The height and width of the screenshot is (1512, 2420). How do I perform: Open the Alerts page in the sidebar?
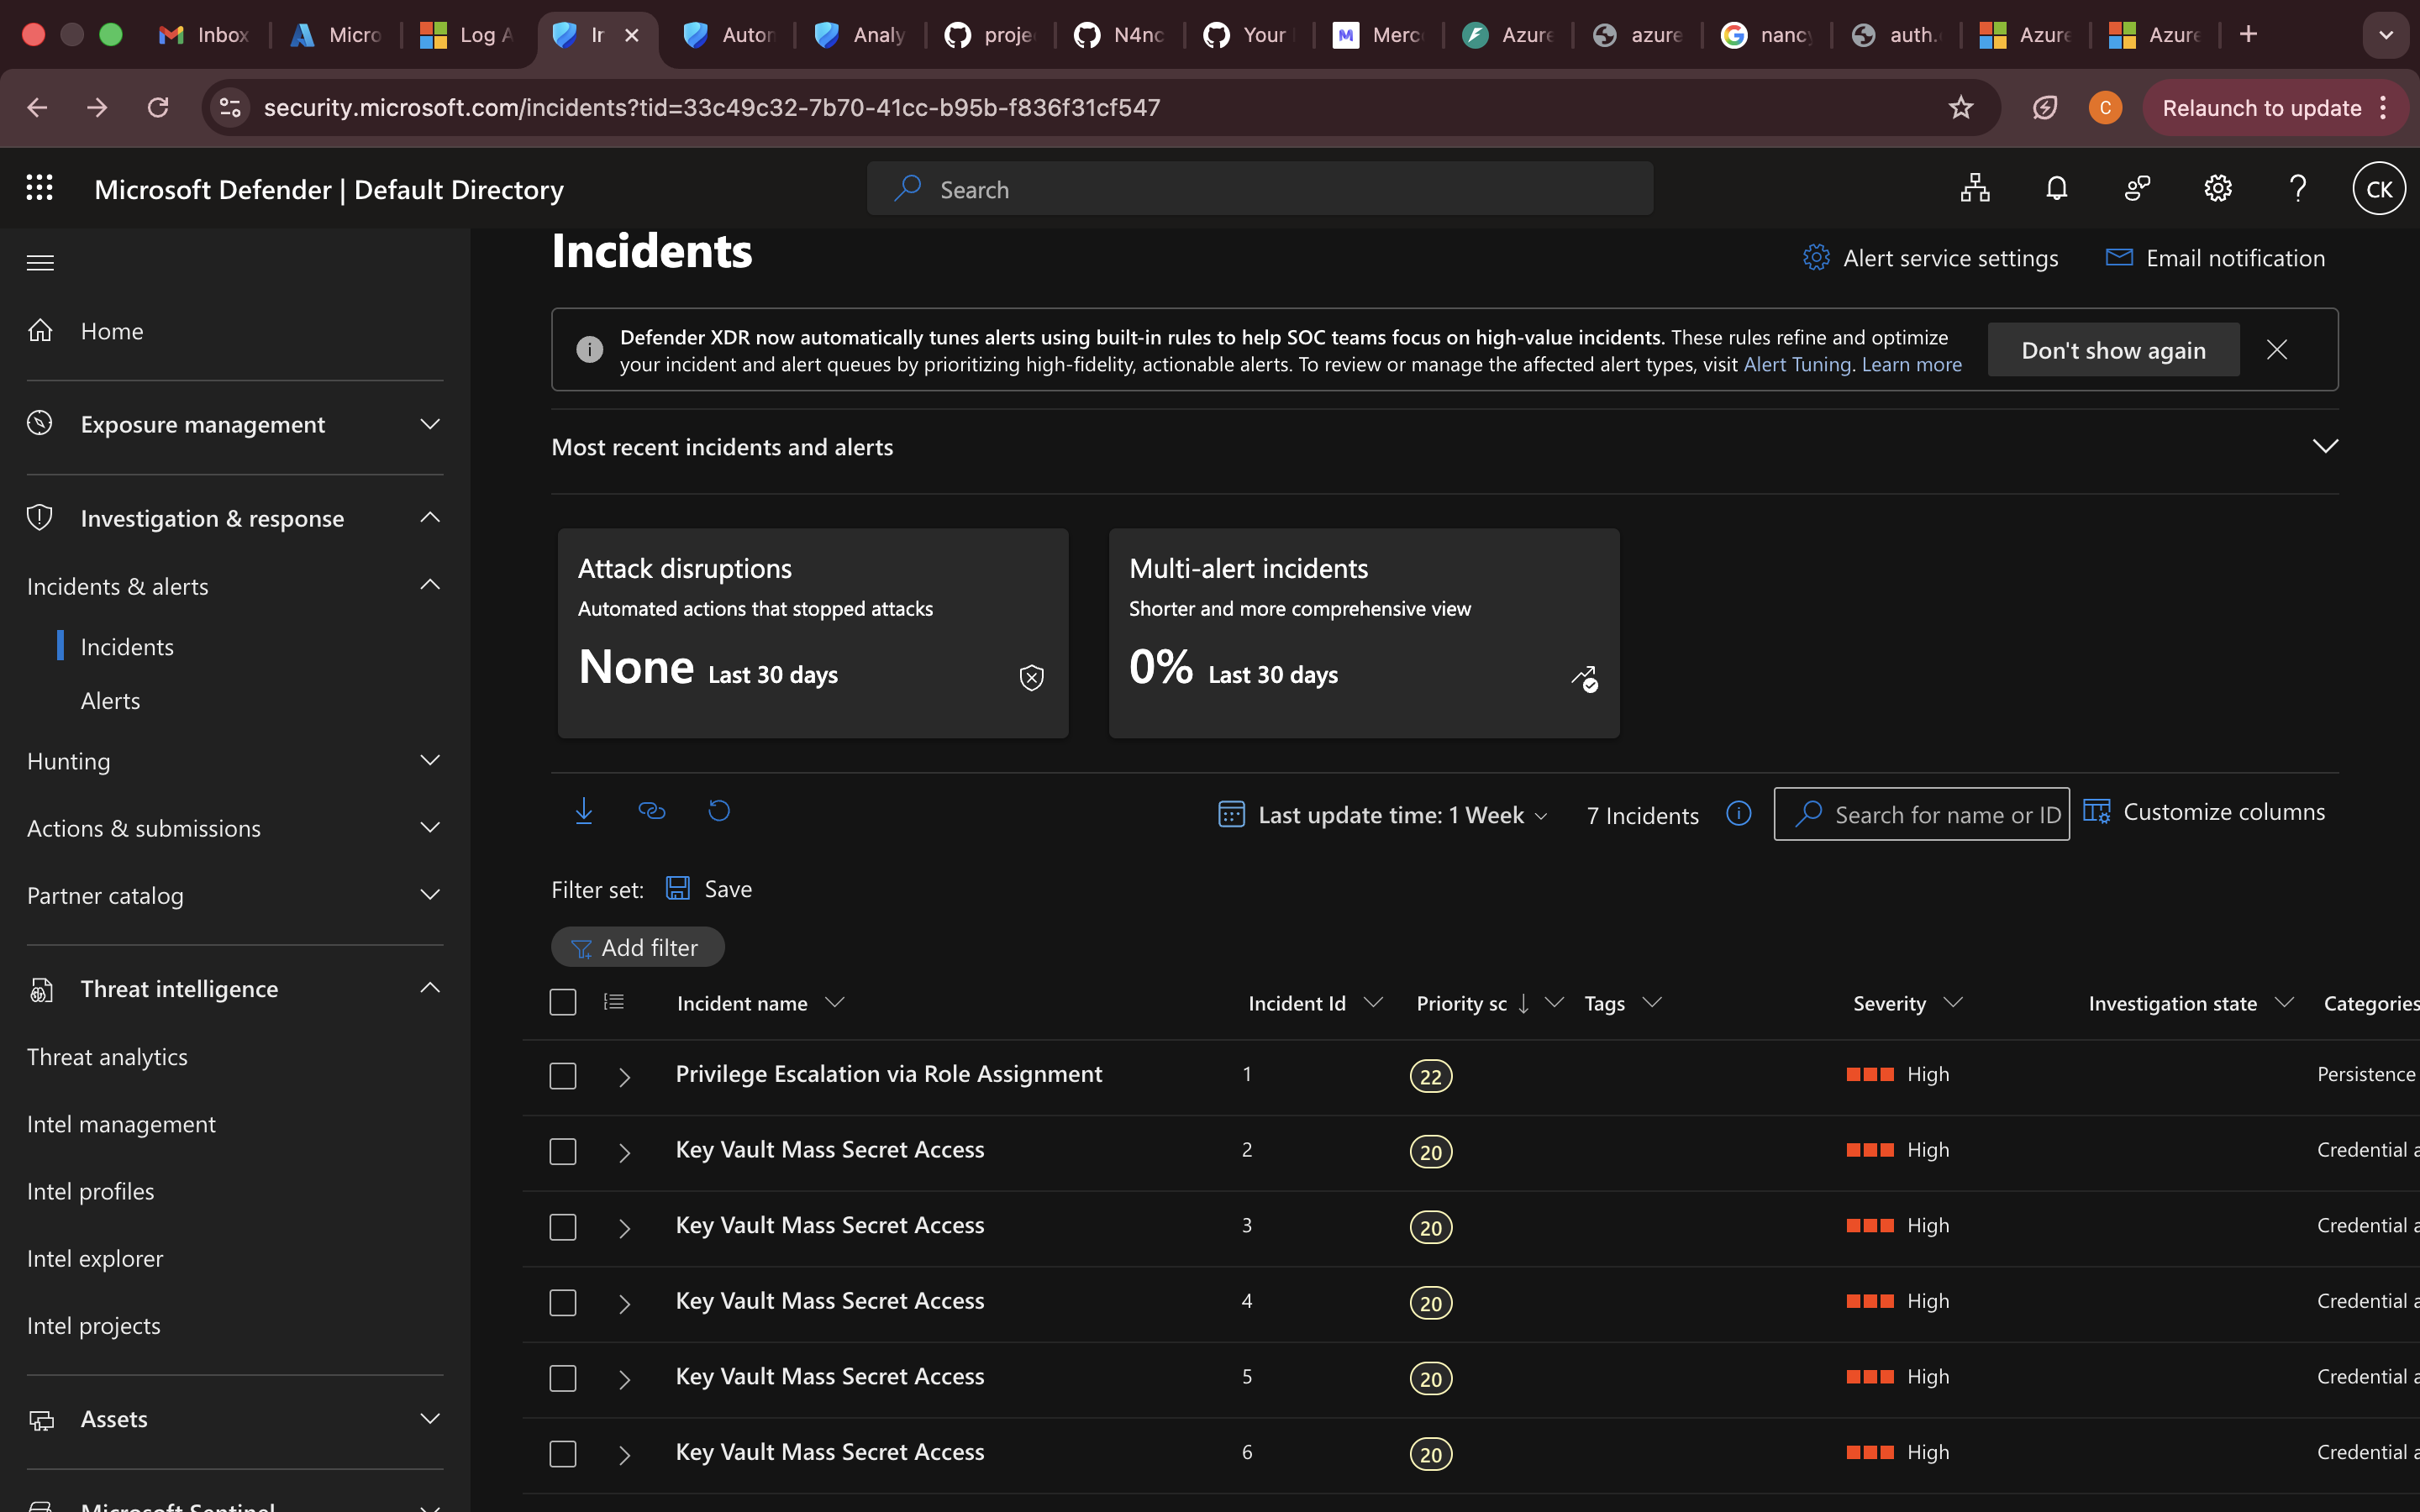[x=110, y=701]
